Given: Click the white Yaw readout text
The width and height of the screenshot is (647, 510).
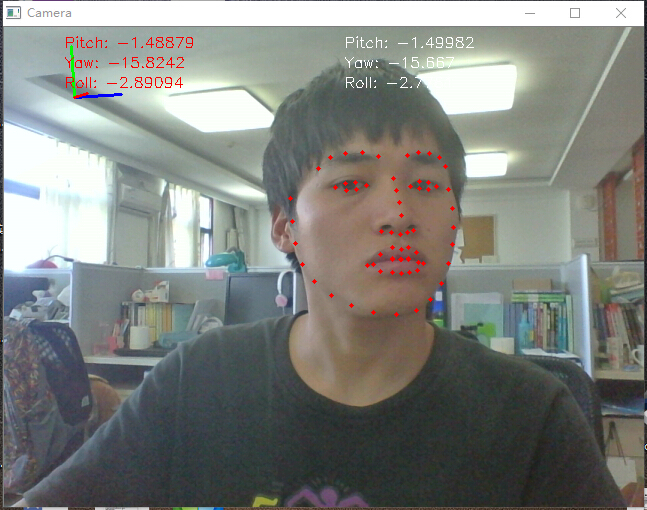Looking at the screenshot, I should tap(399, 63).
